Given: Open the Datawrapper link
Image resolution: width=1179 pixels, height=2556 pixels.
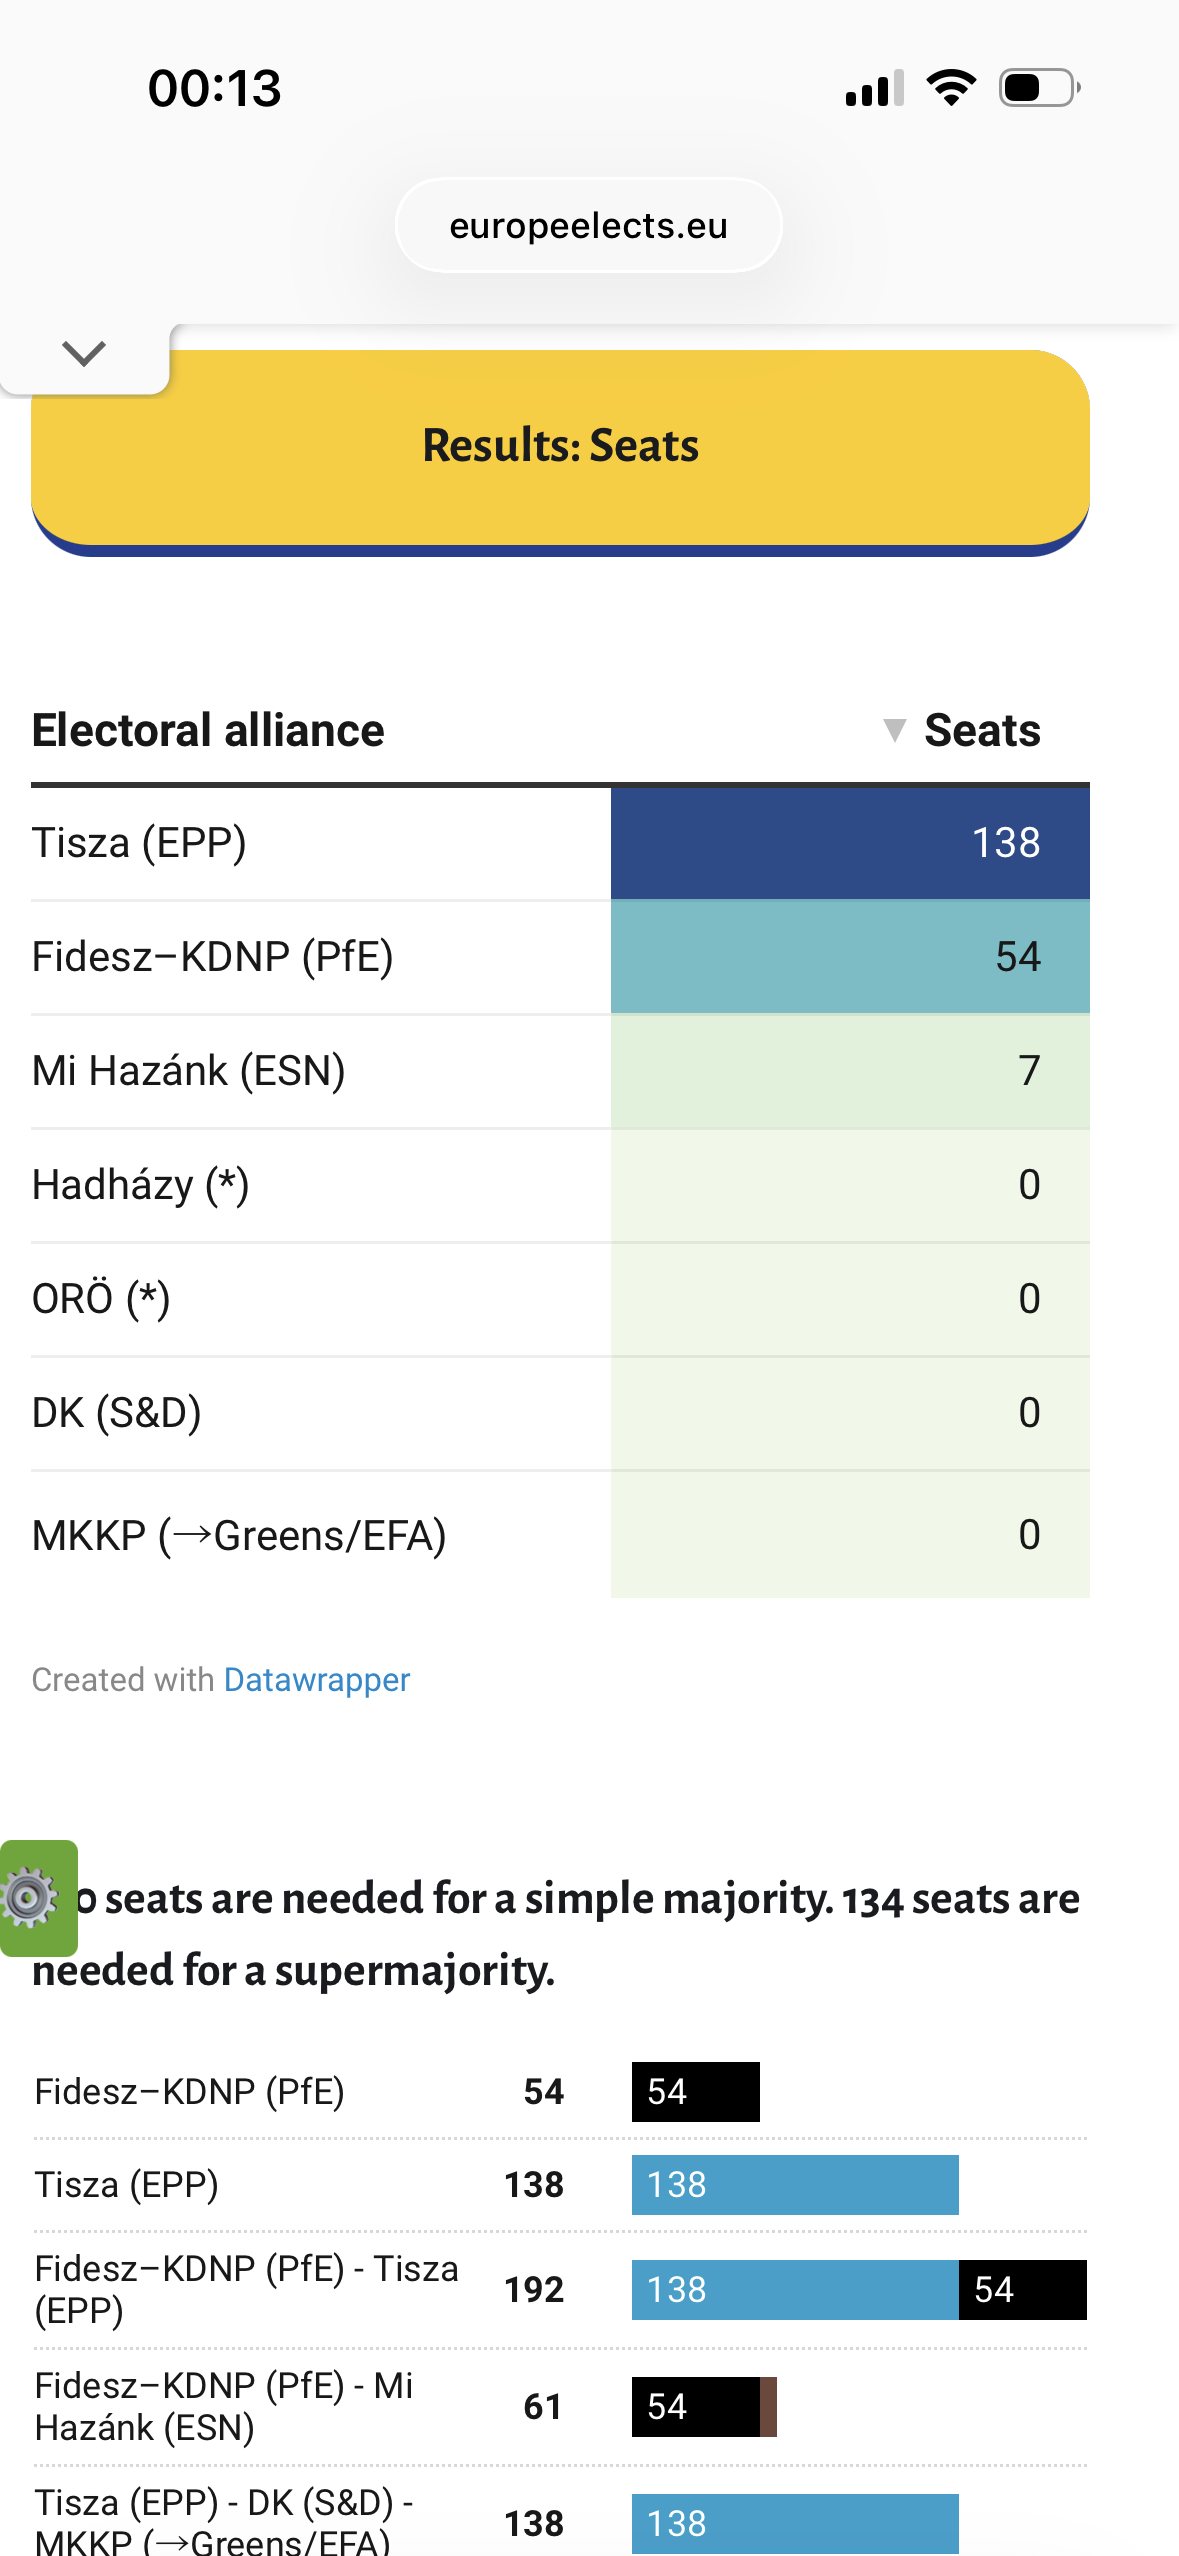Looking at the screenshot, I should click(x=316, y=1680).
